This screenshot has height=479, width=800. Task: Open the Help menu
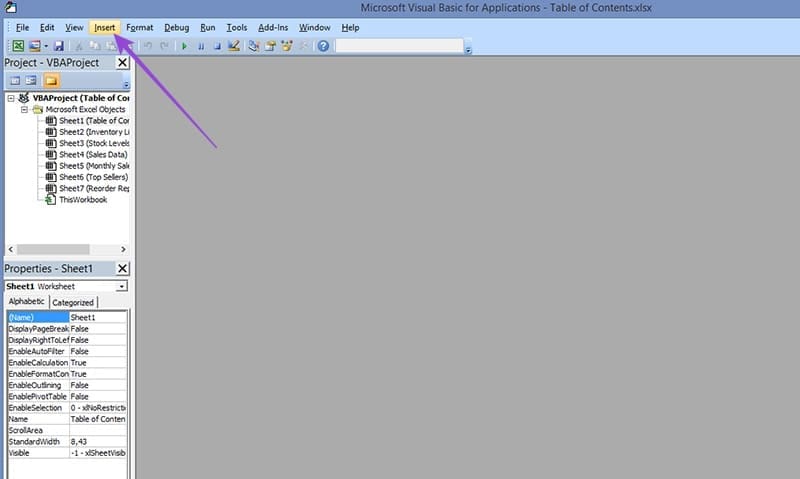pyautogui.click(x=350, y=28)
